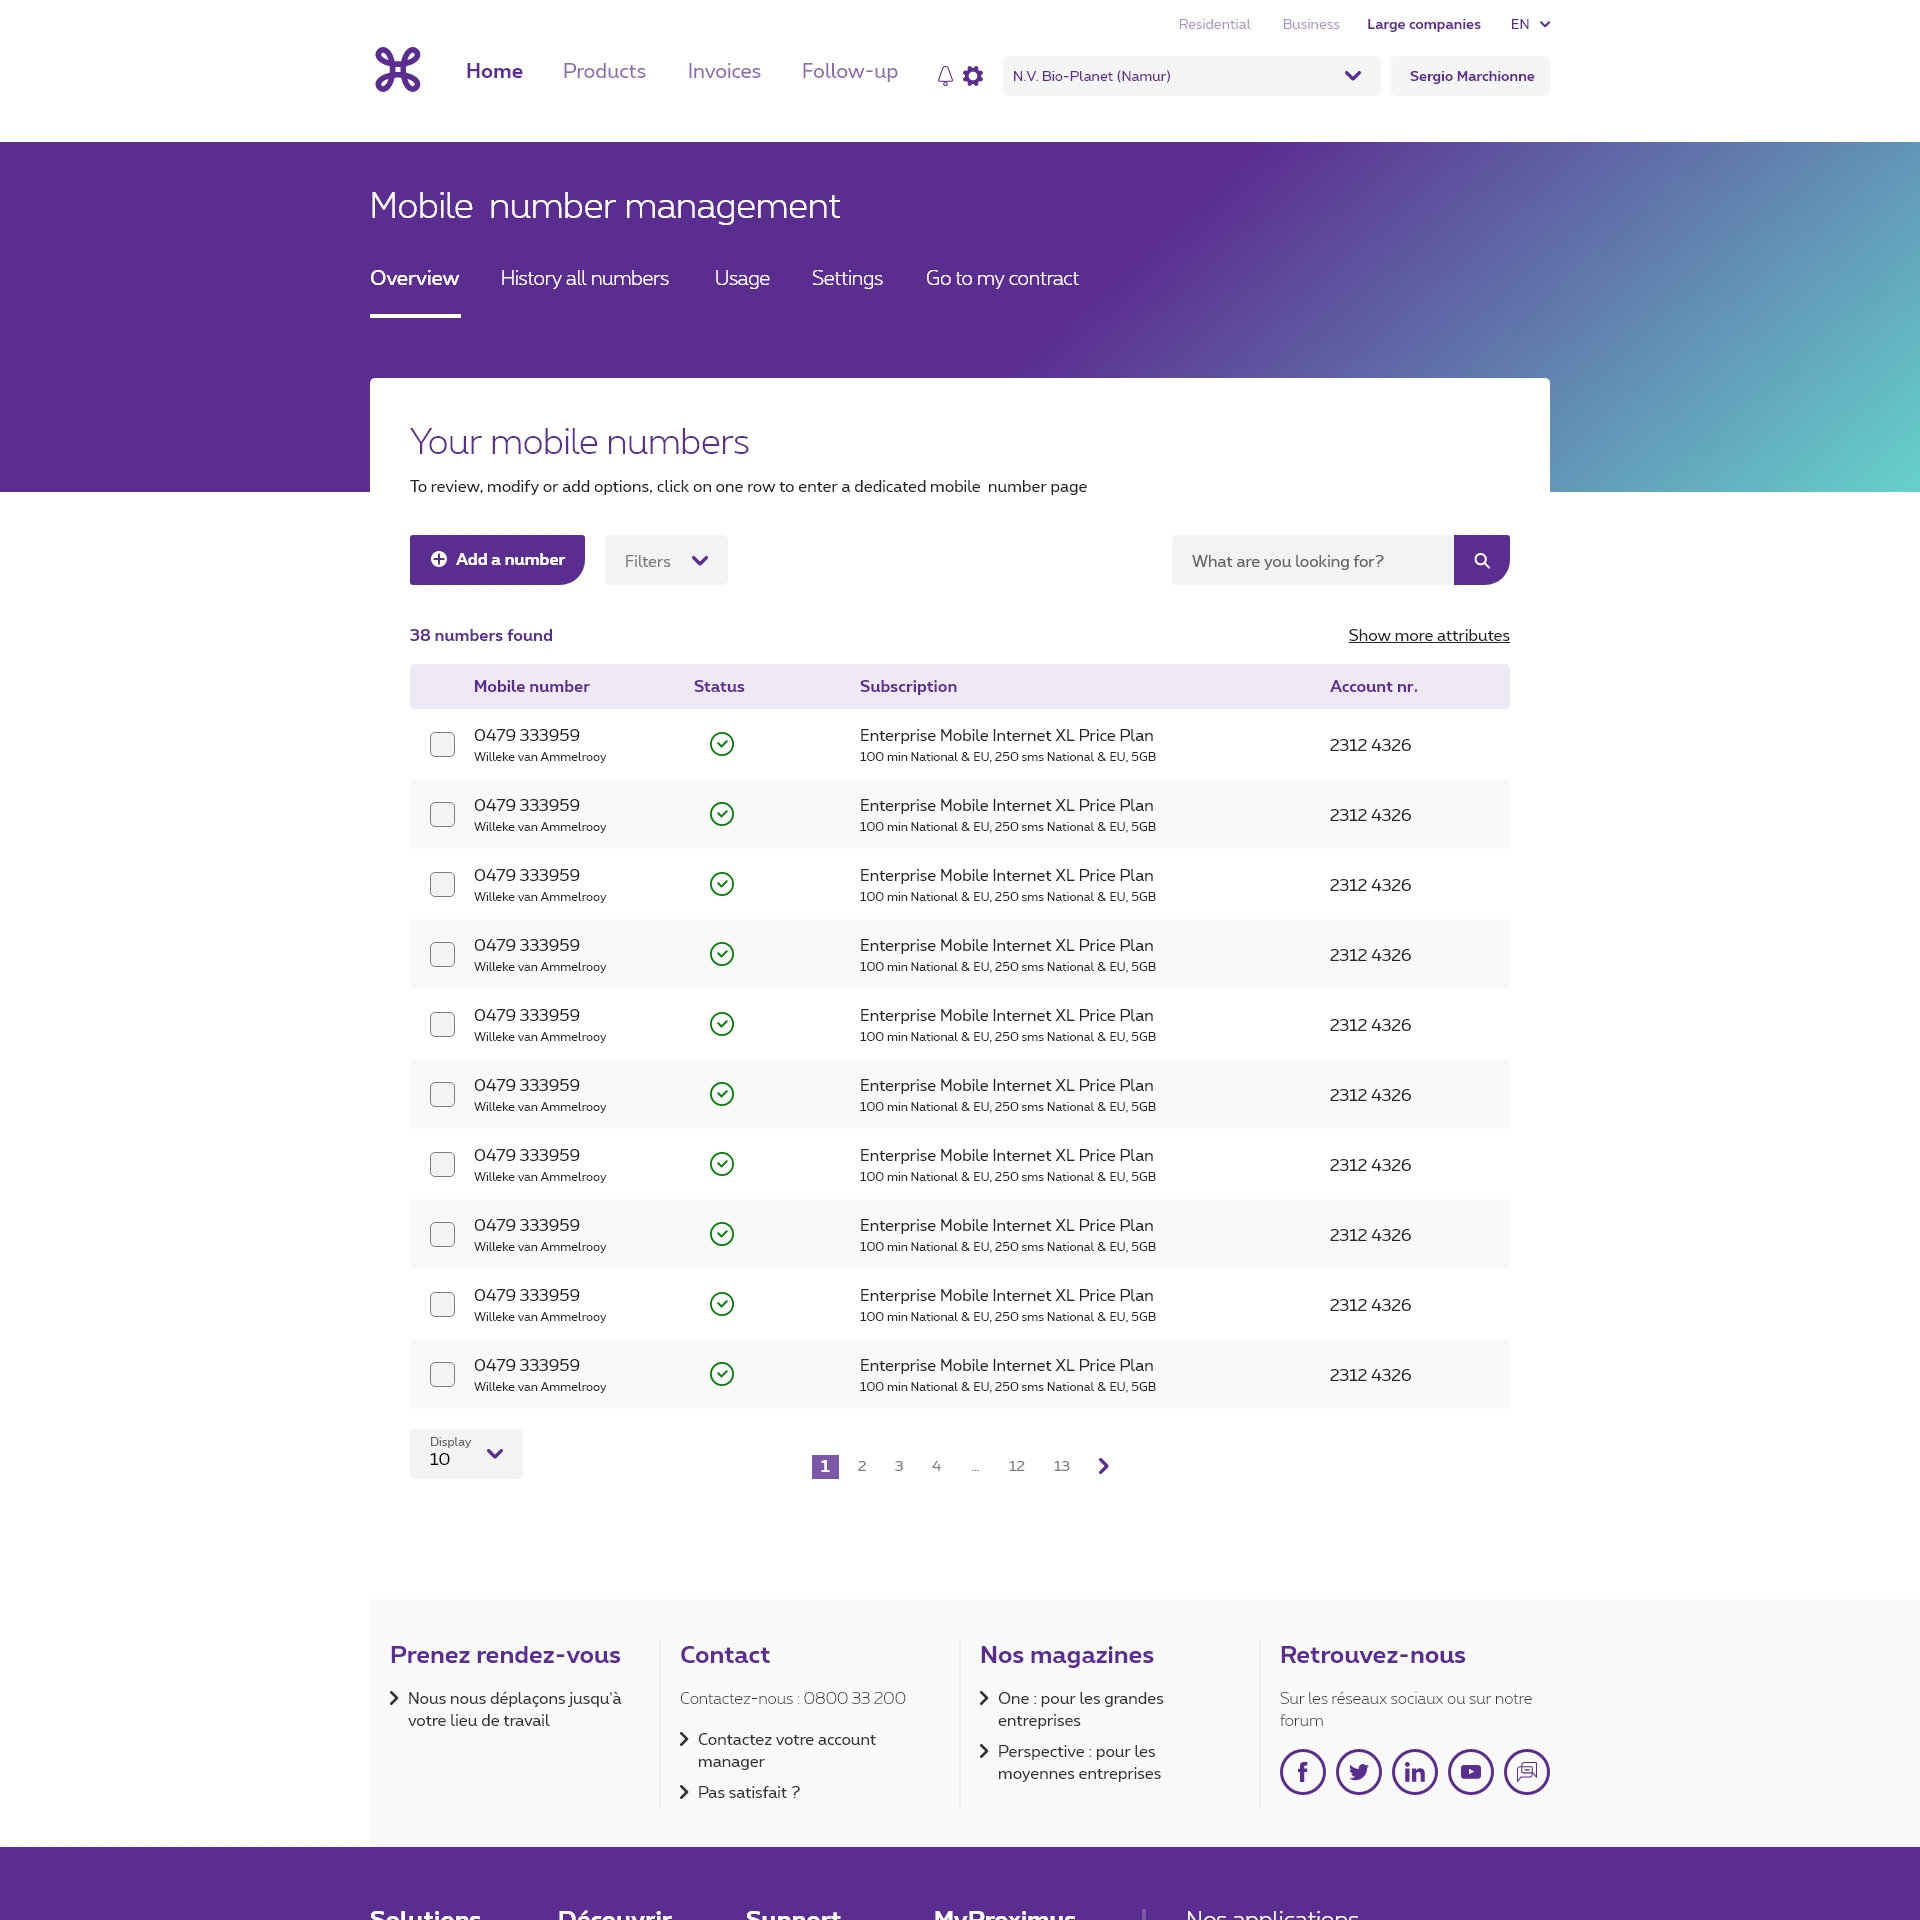Click Show more attributes link
This screenshot has width=1920, height=1920.
click(1428, 635)
